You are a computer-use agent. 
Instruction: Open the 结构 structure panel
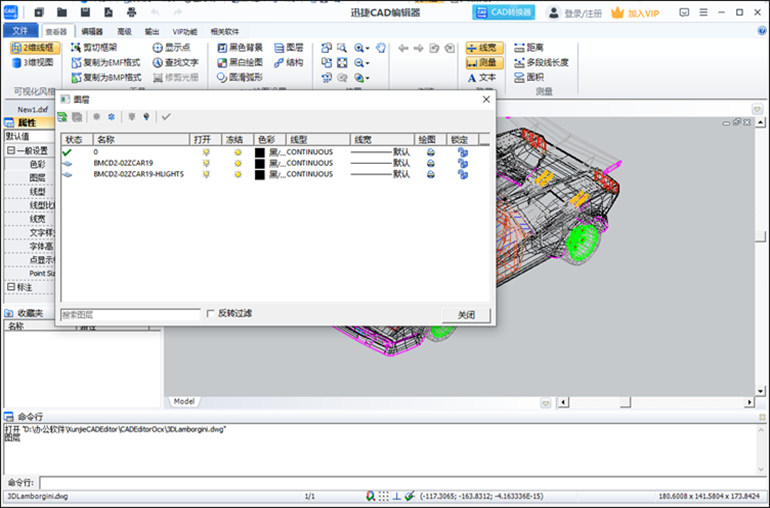(289, 62)
